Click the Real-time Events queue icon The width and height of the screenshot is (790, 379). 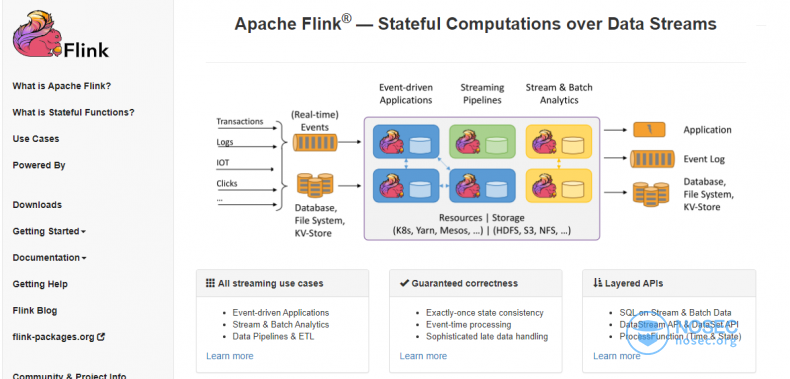[x=315, y=143]
